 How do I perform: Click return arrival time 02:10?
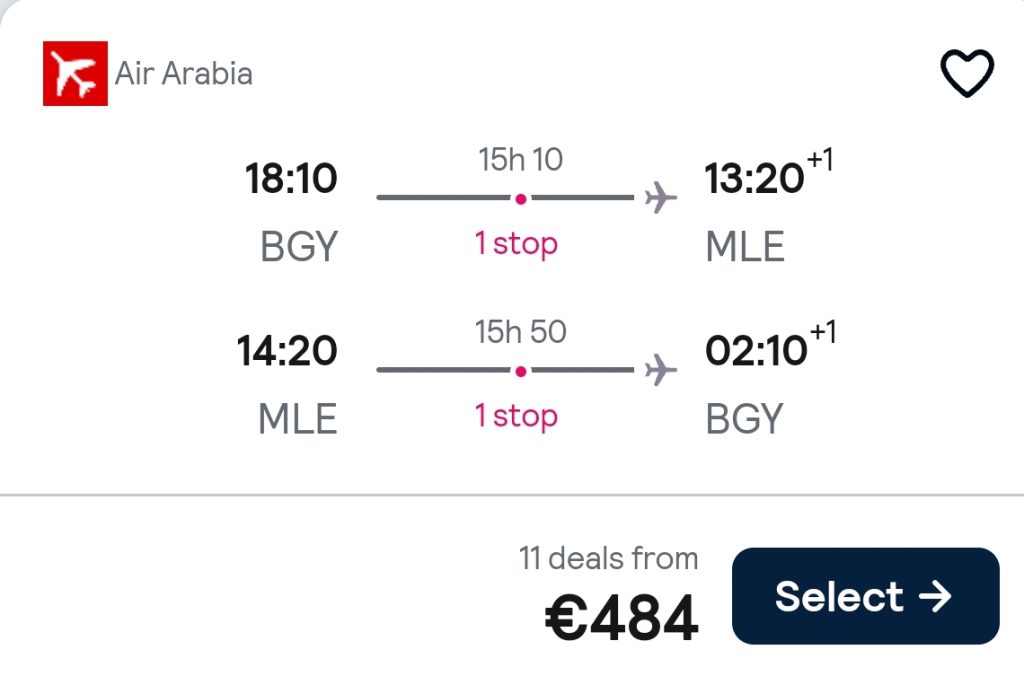pos(756,351)
